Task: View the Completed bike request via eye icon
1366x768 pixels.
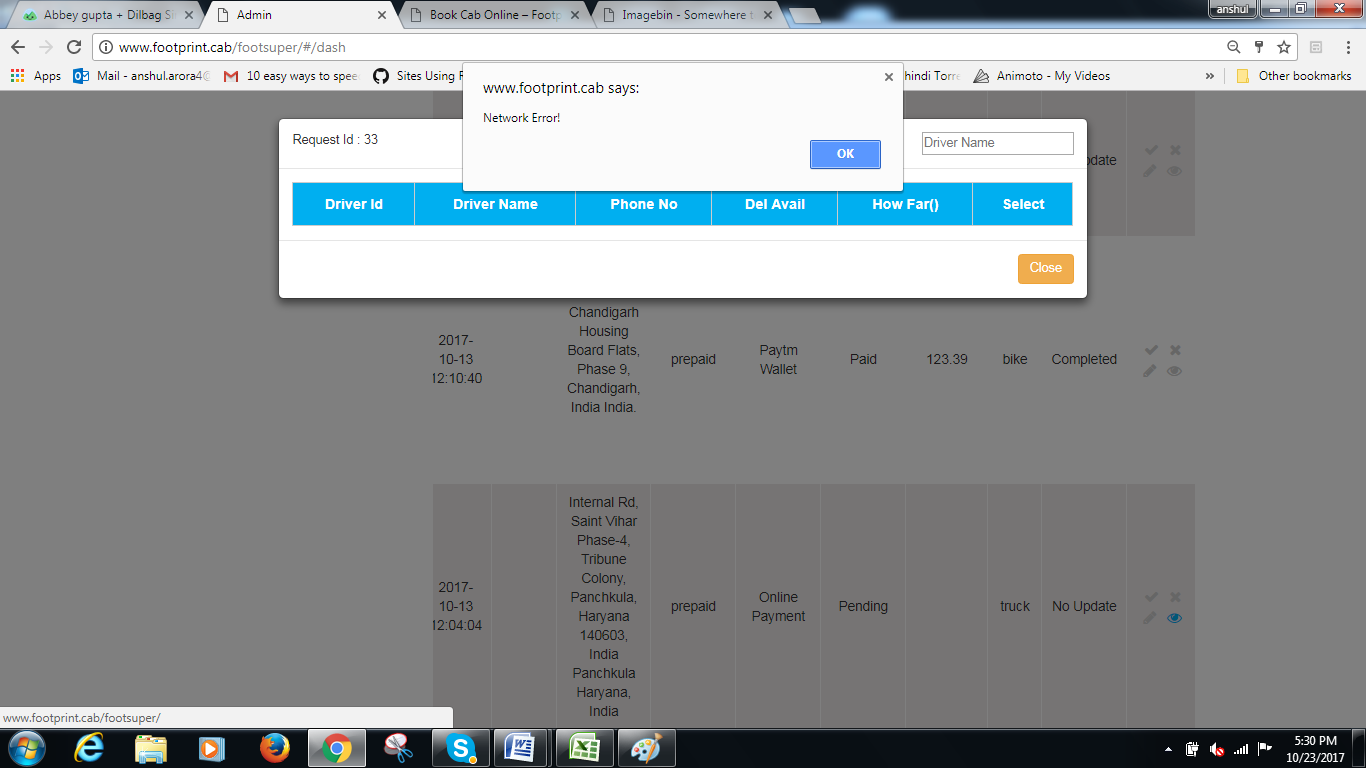Action: 1175,371
